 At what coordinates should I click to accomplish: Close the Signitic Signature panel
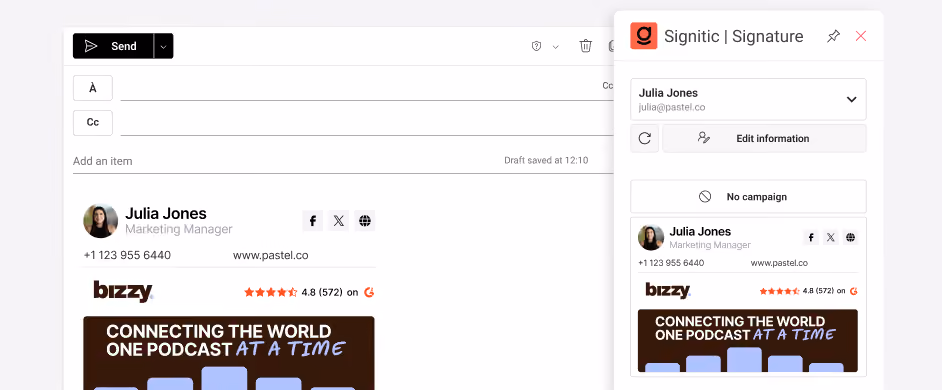point(861,36)
